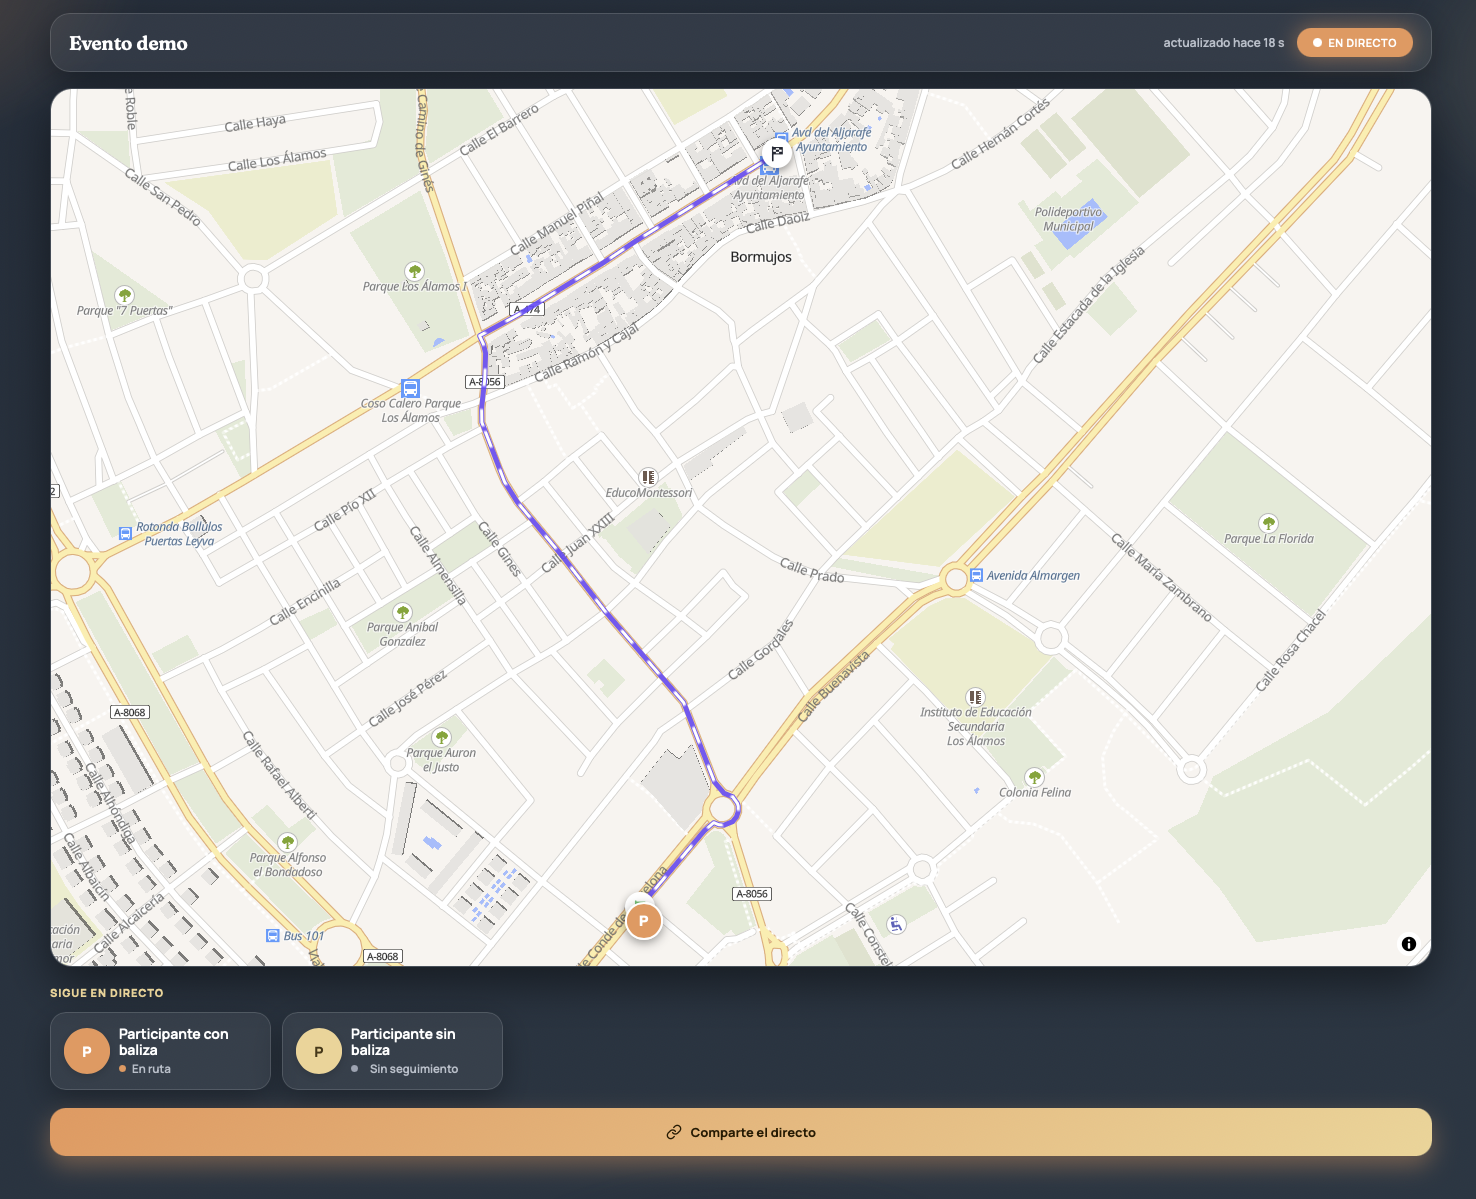The height and width of the screenshot is (1199, 1476).
Task: Click the Avenida Almargen bus stop icon
Action: click(976, 575)
